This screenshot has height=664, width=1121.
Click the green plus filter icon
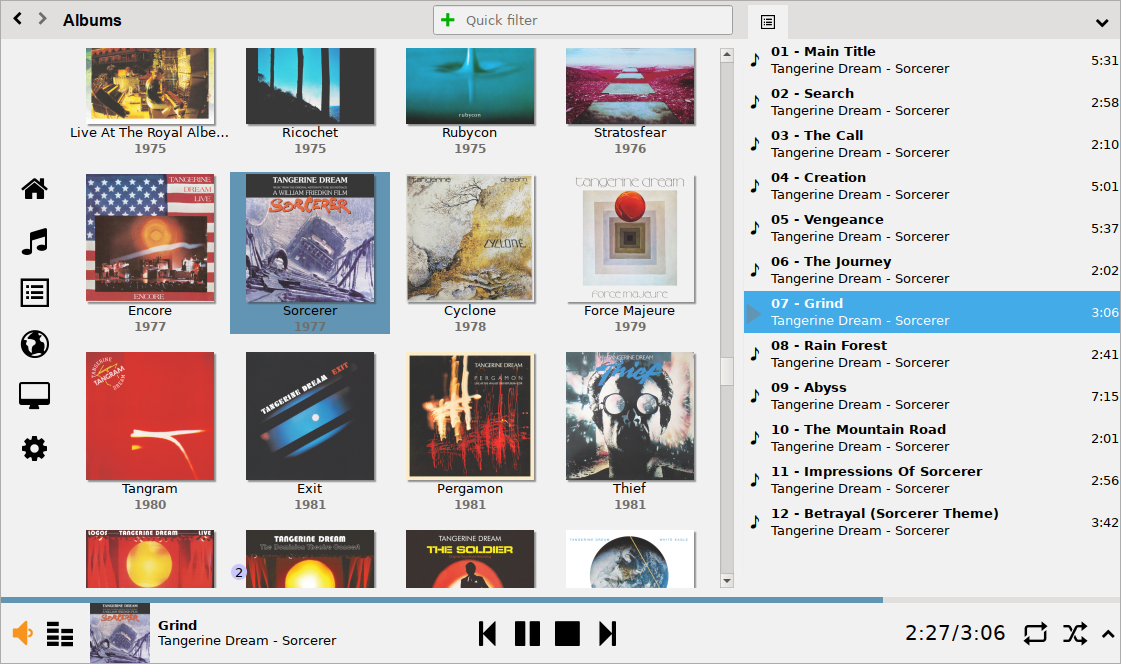coord(448,20)
